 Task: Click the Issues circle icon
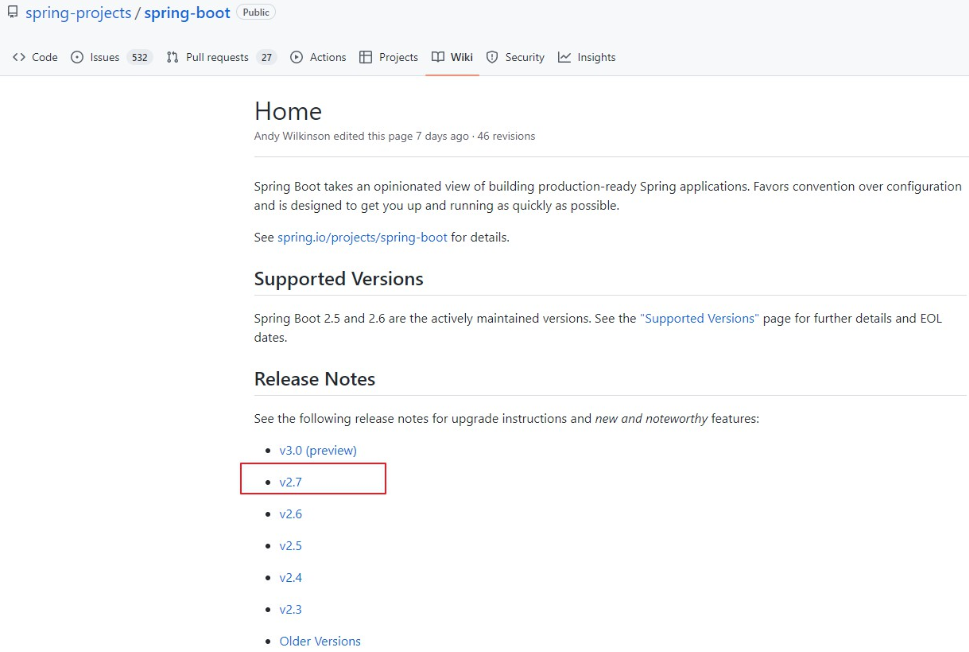(x=77, y=57)
